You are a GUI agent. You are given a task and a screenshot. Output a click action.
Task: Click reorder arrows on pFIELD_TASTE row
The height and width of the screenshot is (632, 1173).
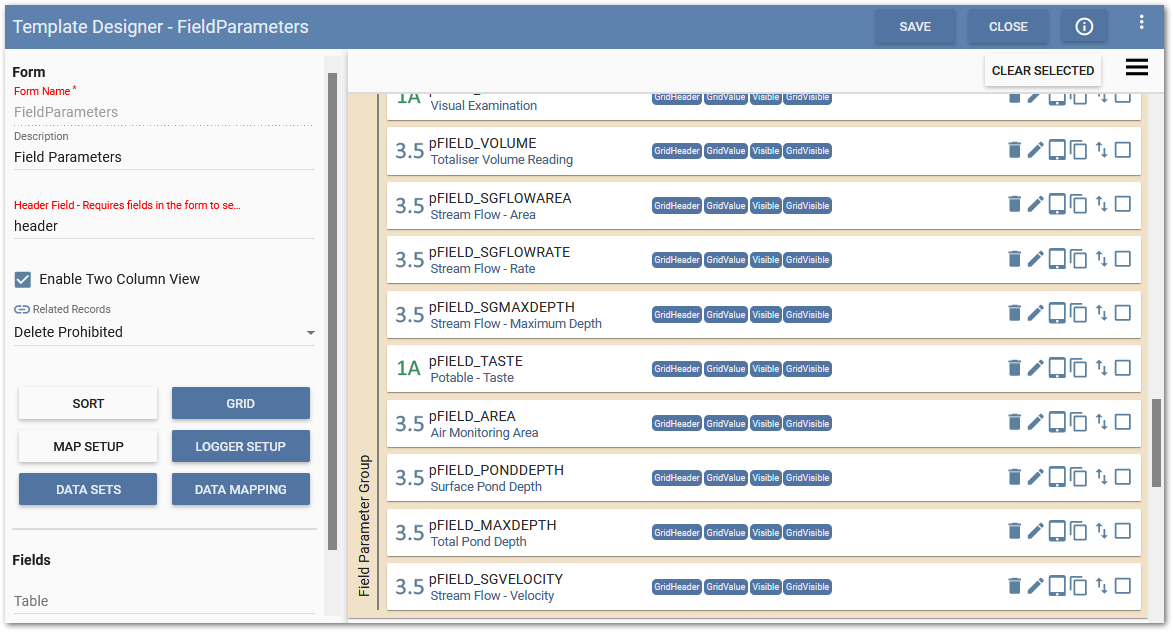pos(1101,368)
